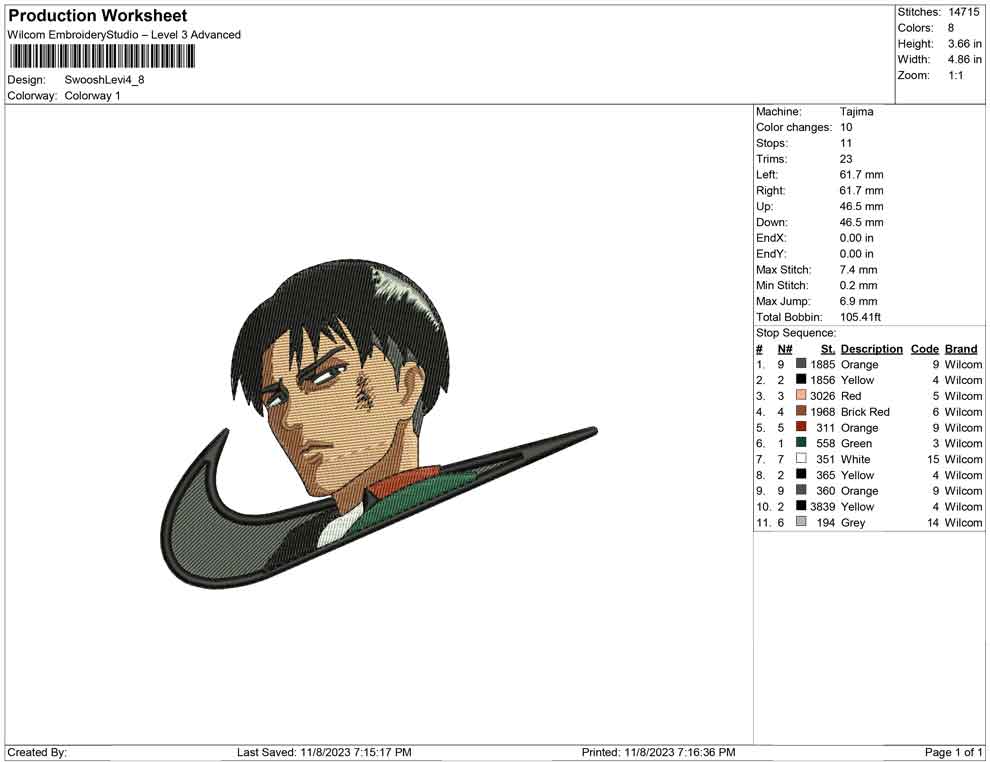The height and width of the screenshot is (762, 990).
Task: Click the Colors value '8'
Action: pyautogui.click(x=951, y=28)
